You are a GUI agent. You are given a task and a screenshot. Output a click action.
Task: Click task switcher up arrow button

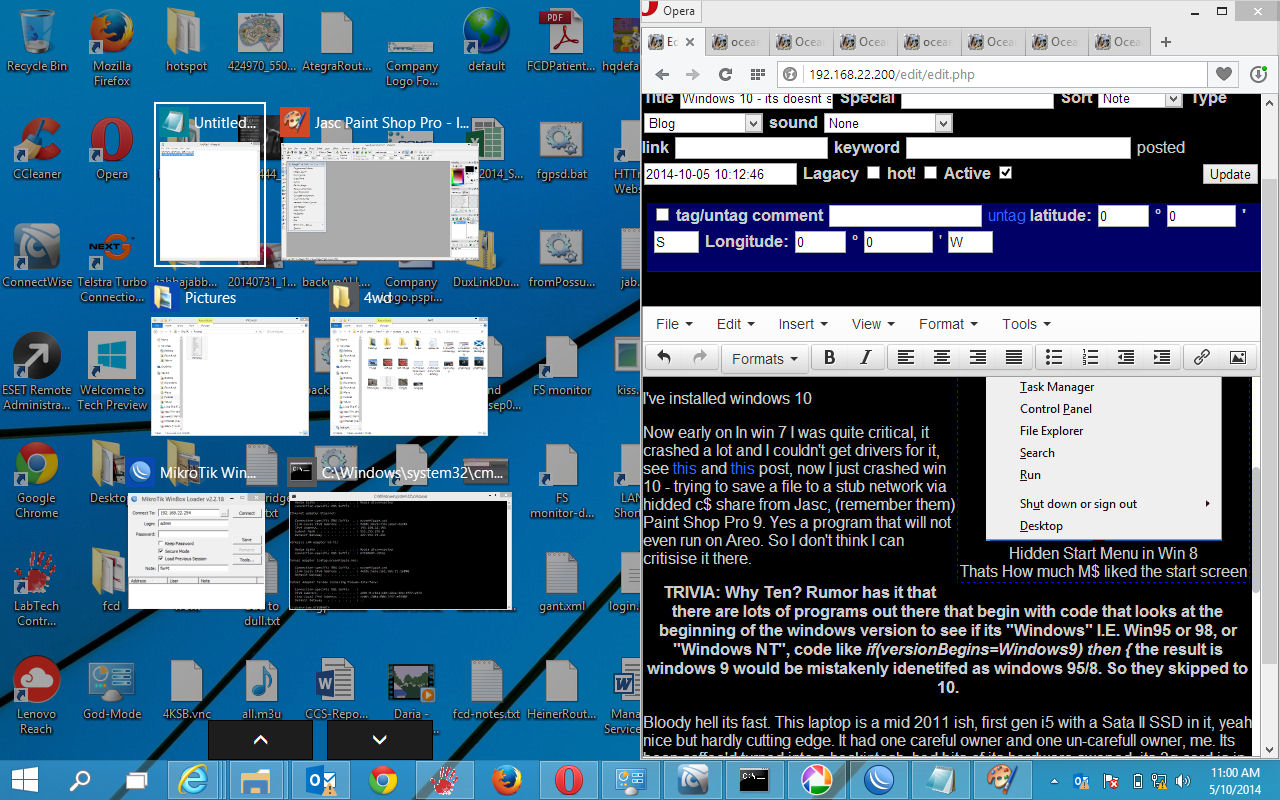pyautogui.click(x=260, y=740)
